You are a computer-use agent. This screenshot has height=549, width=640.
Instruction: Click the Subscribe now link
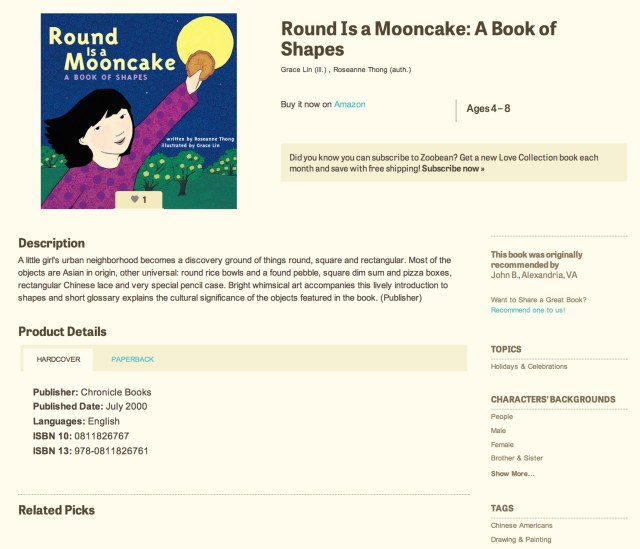point(452,169)
